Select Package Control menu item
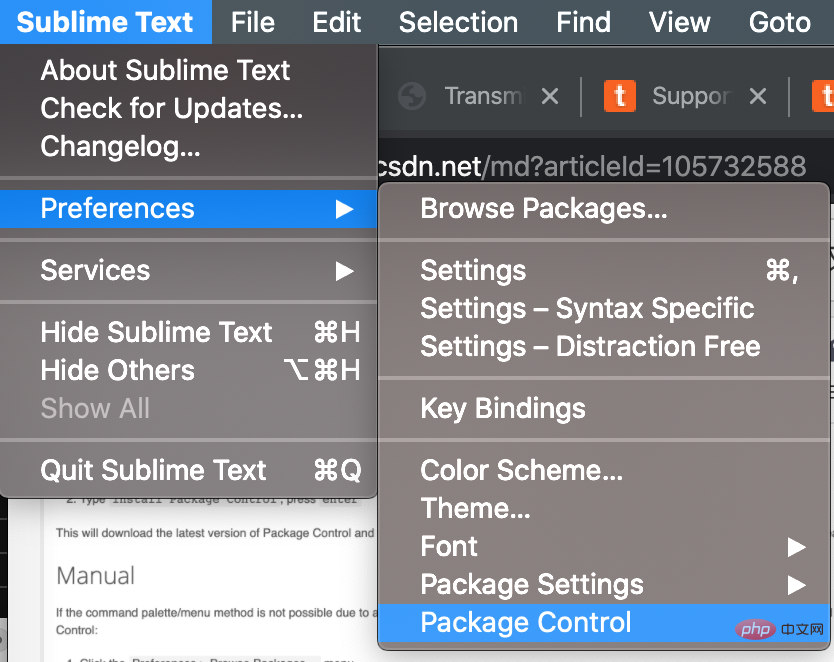This screenshot has width=834, height=662. [604, 623]
